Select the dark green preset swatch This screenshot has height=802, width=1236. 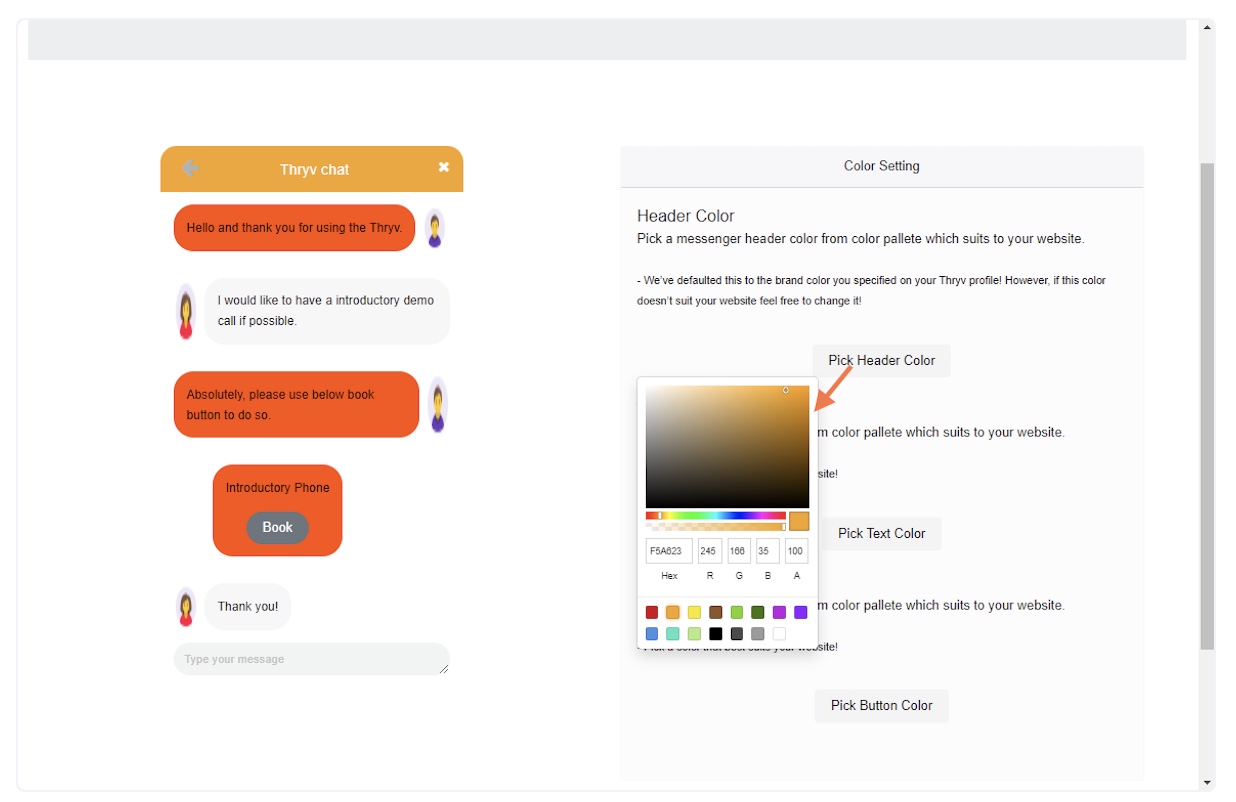758,612
